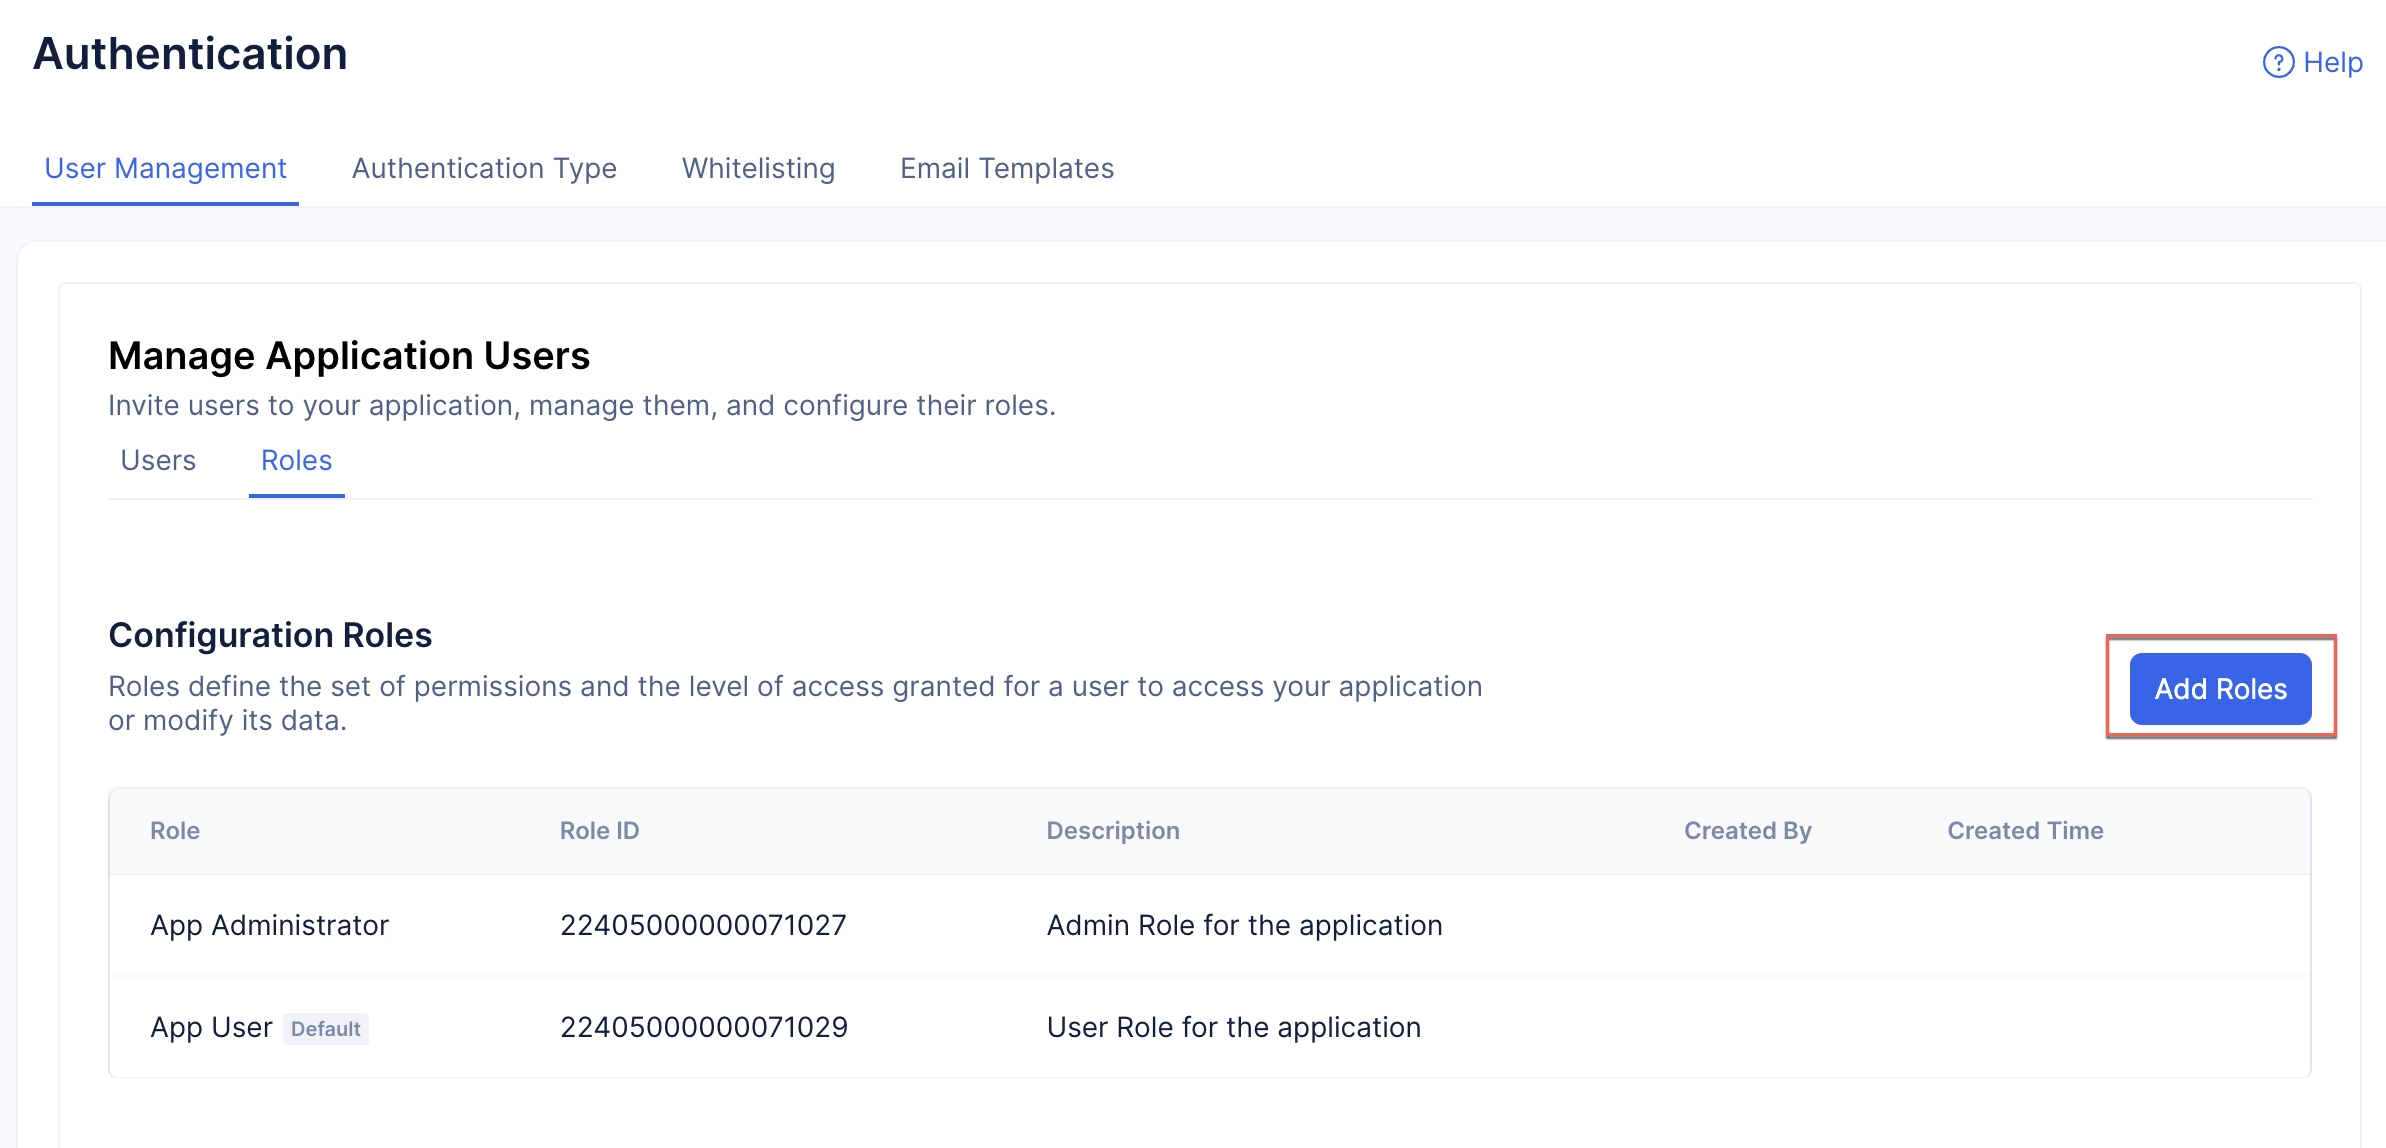Click the Authentication page title

(x=190, y=53)
